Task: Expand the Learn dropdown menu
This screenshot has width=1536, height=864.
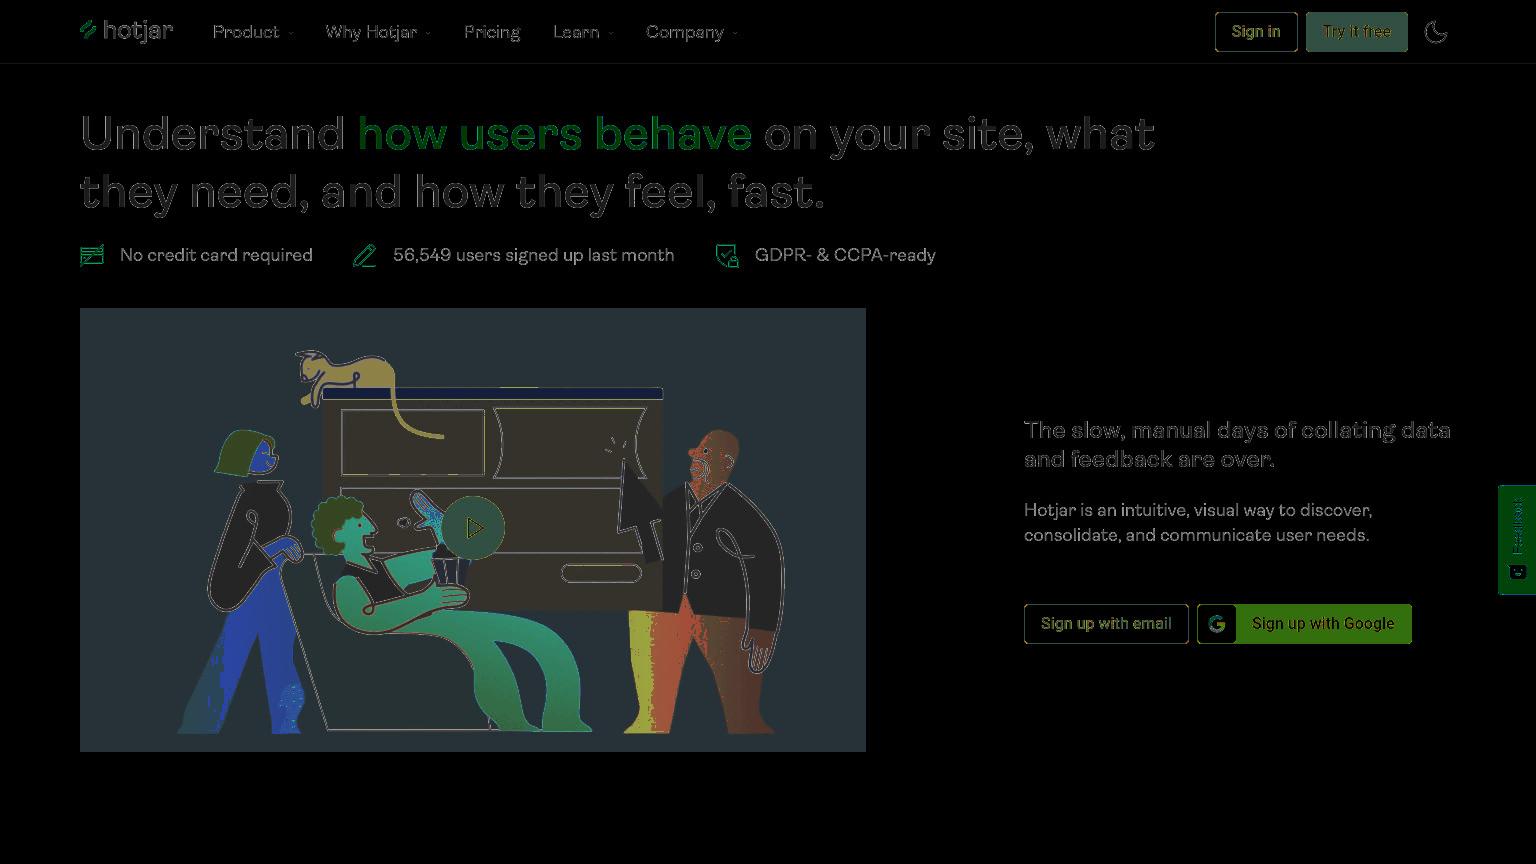Action: point(584,32)
